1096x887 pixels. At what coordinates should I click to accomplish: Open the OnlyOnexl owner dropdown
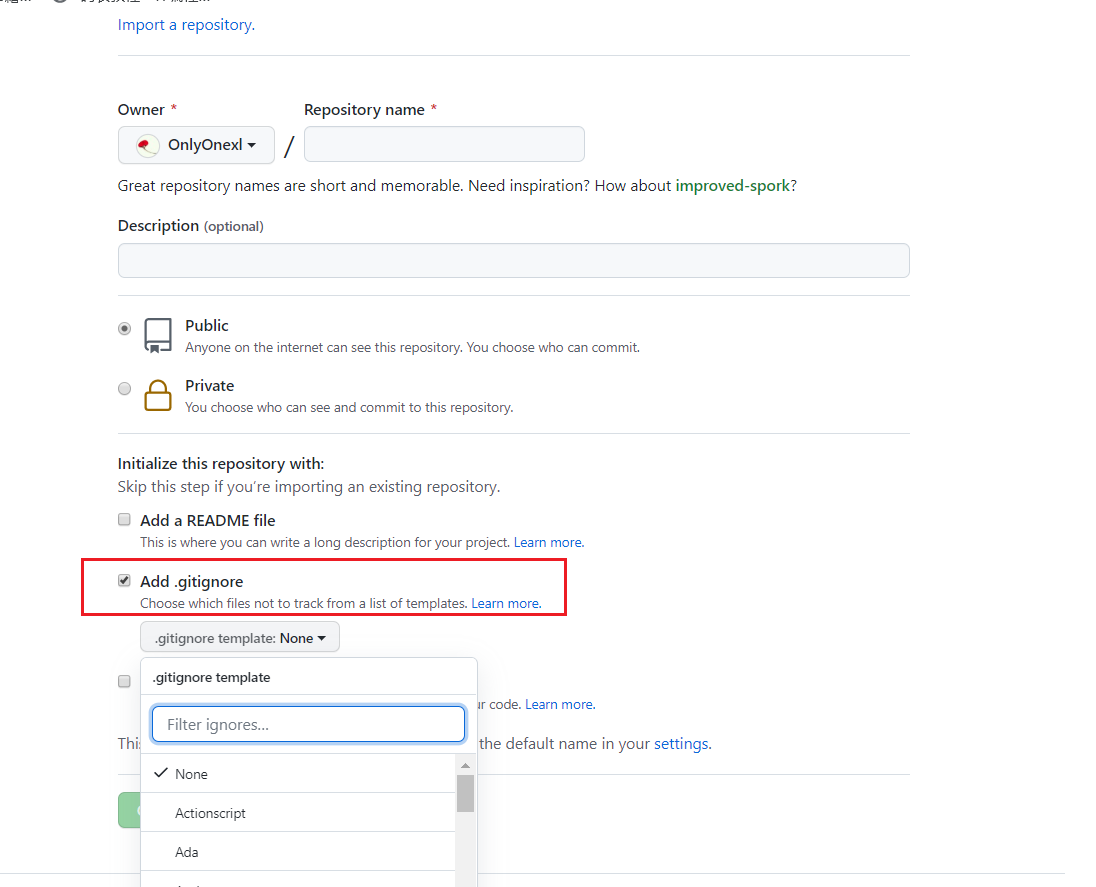196,145
